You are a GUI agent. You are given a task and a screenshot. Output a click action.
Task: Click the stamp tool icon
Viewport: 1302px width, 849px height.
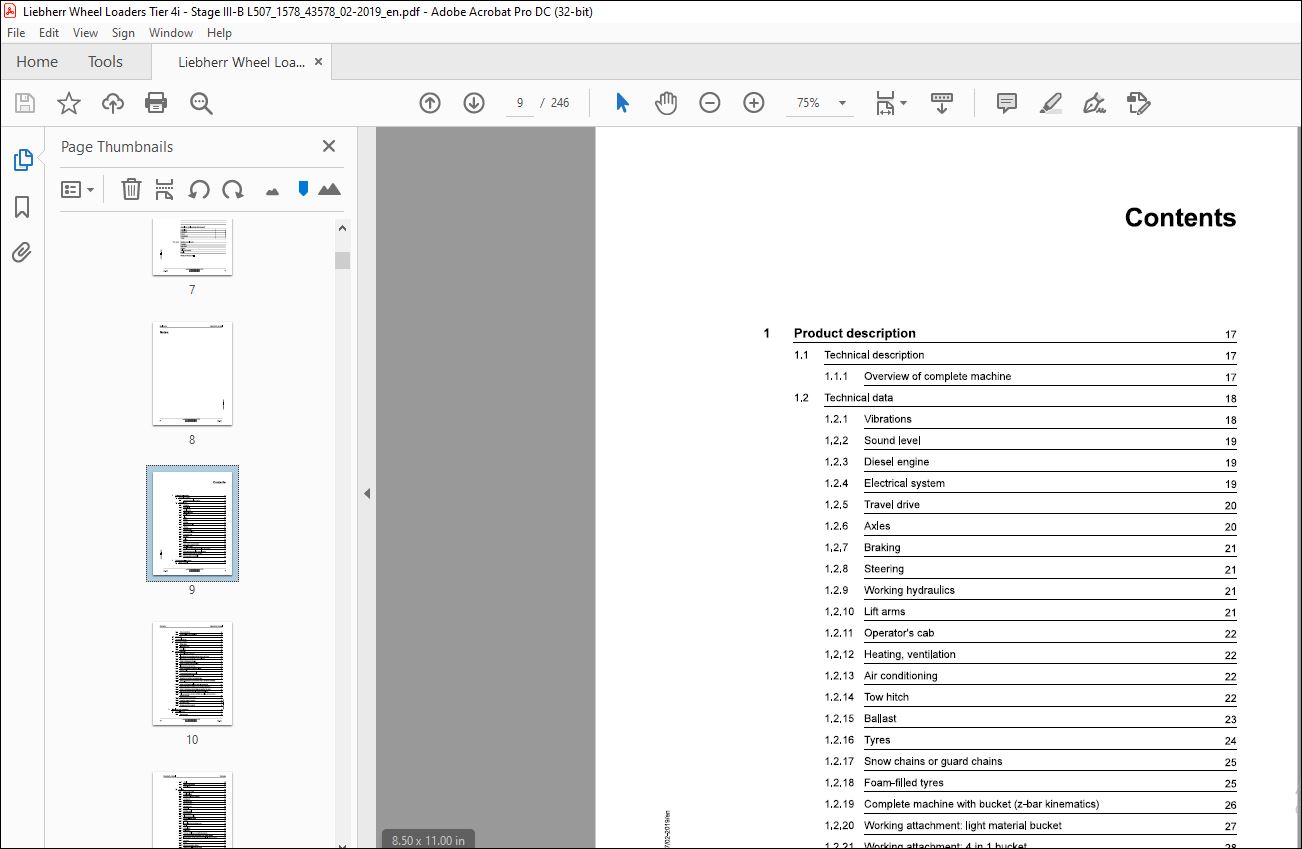[x=1139, y=103]
